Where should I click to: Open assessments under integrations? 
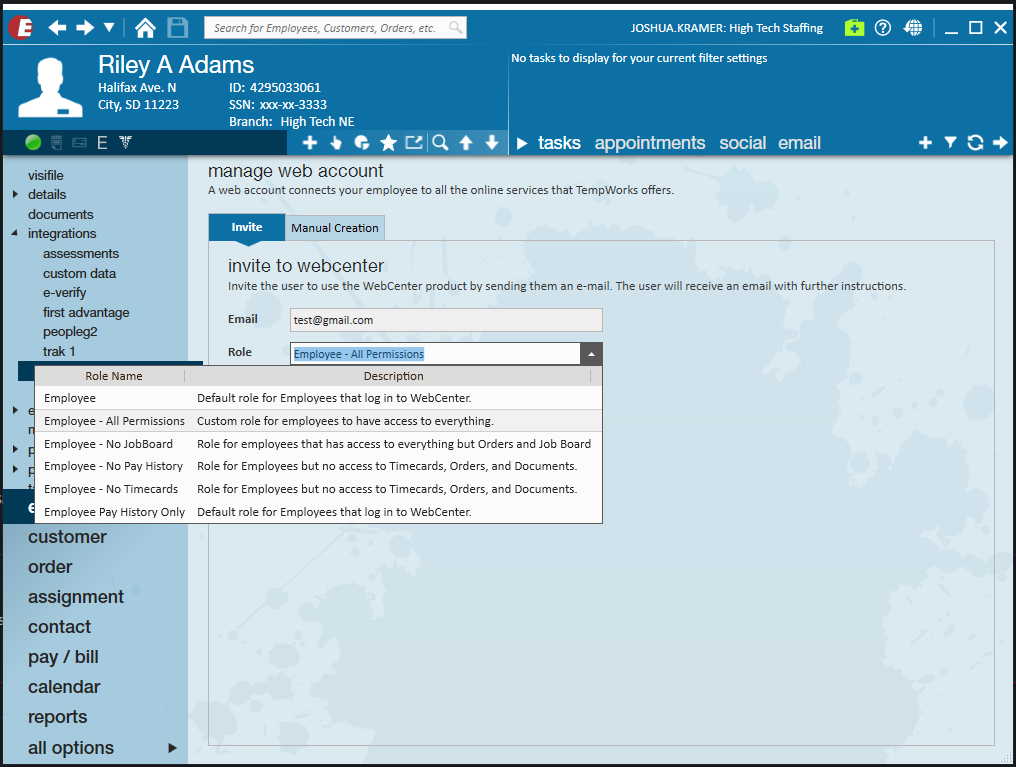(x=81, y=254)
